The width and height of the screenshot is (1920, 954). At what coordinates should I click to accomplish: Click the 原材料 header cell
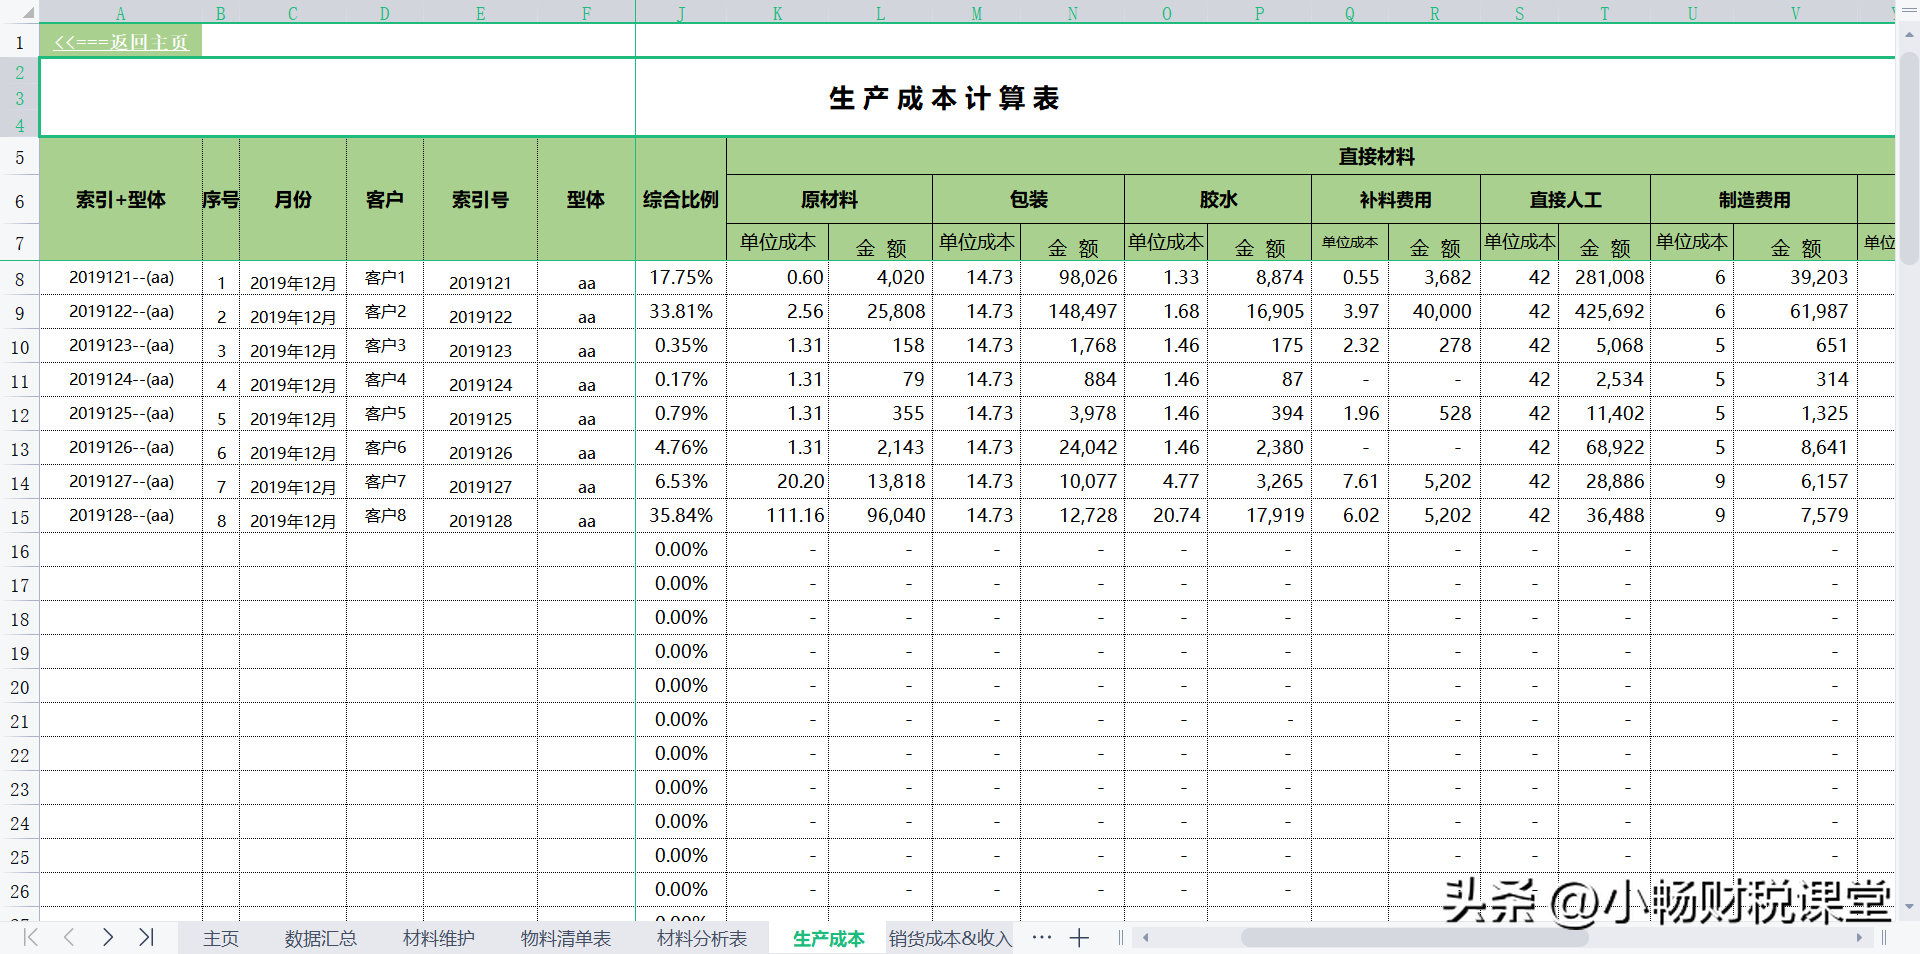(x=829, y=200)
